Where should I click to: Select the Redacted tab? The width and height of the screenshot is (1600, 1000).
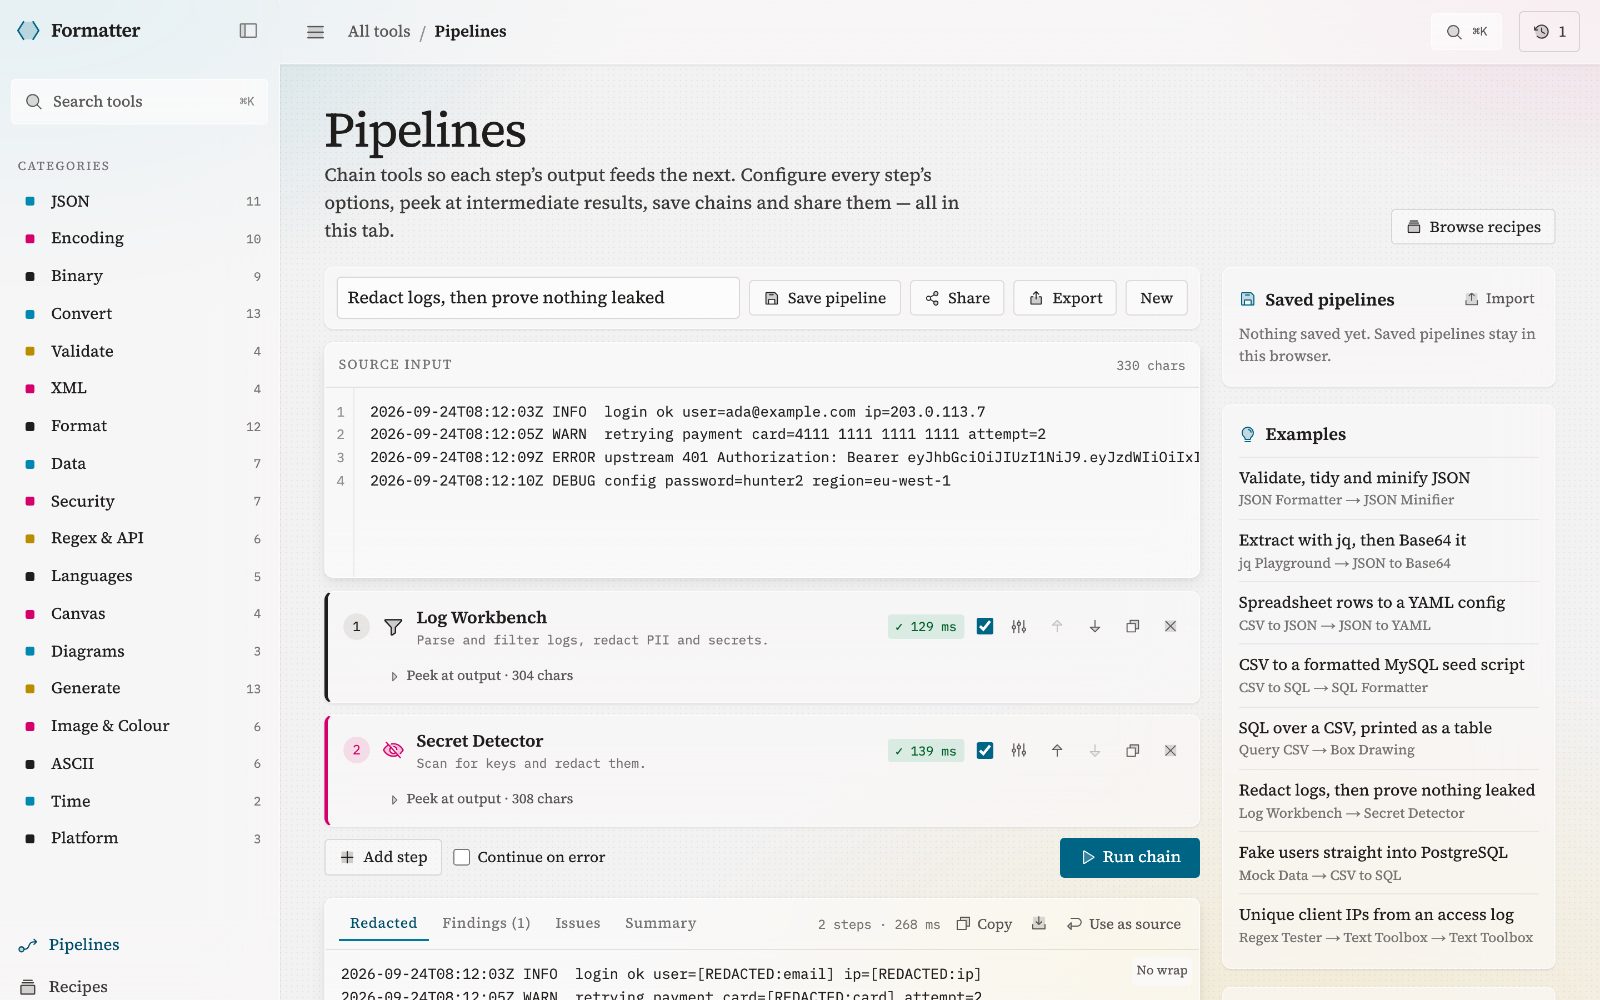click(x=383, y=923)
